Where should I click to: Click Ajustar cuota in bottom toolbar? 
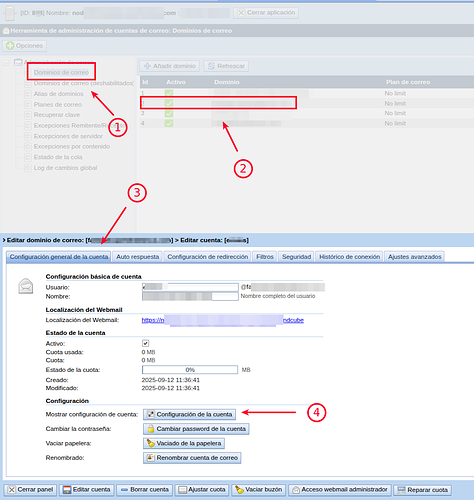(x=202, y=490)
